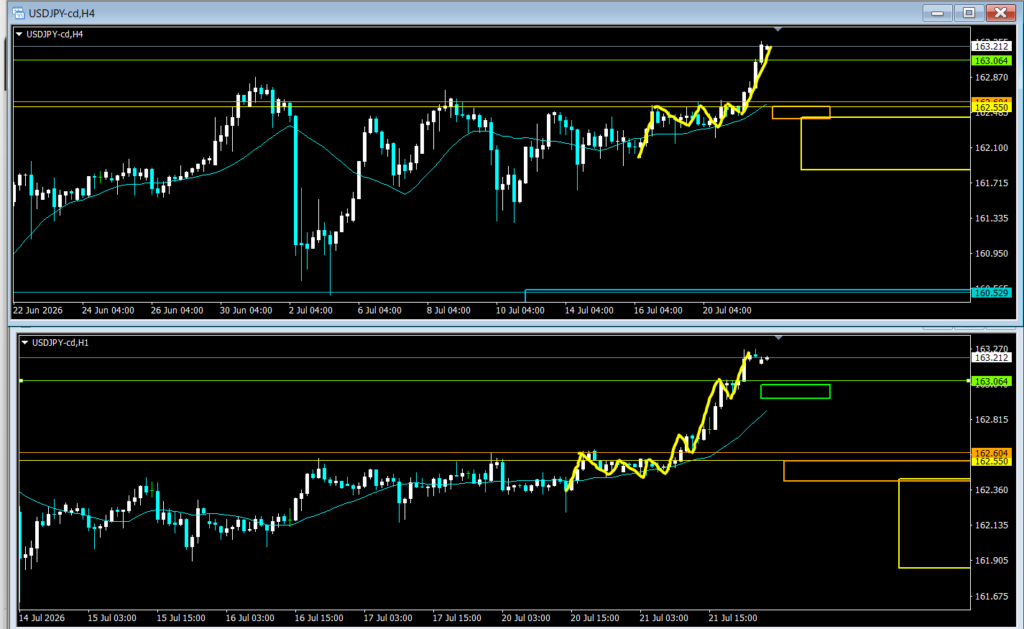Click the 10 Jul 04:00 time label
The width and height of the screenshot is (1024, 629).
[520, 310]
